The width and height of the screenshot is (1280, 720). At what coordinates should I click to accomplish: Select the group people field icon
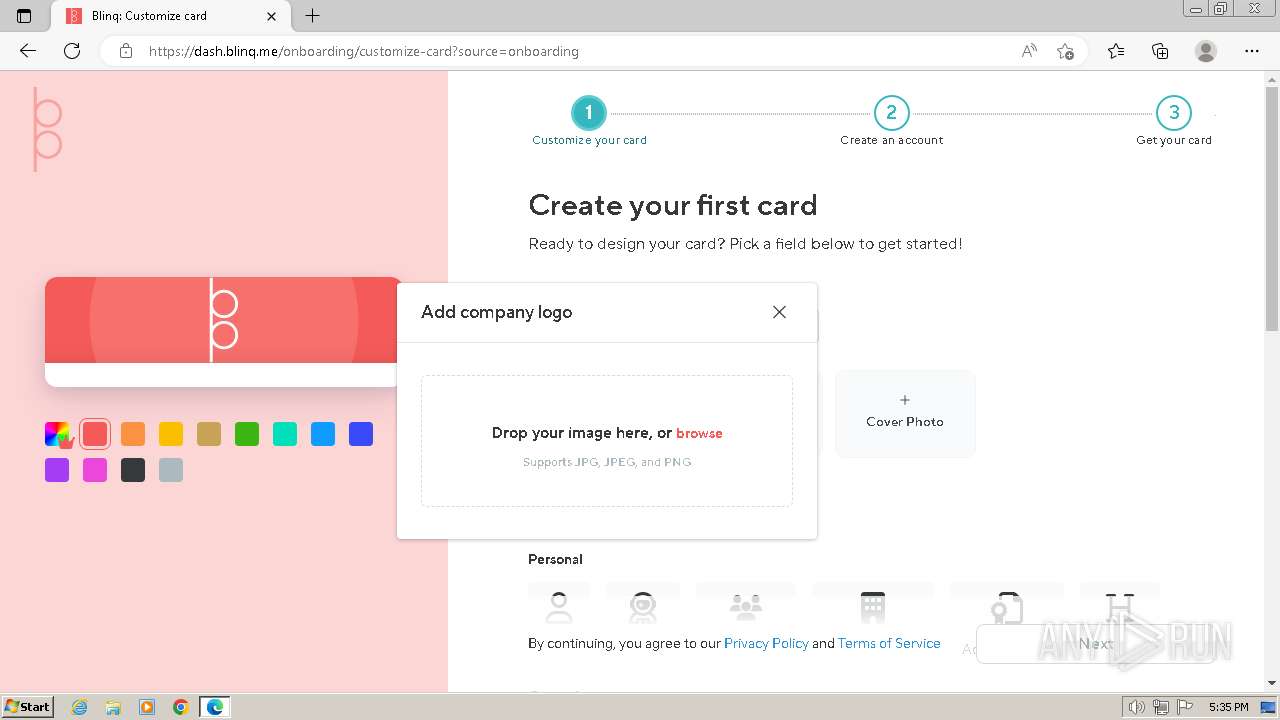745,607
